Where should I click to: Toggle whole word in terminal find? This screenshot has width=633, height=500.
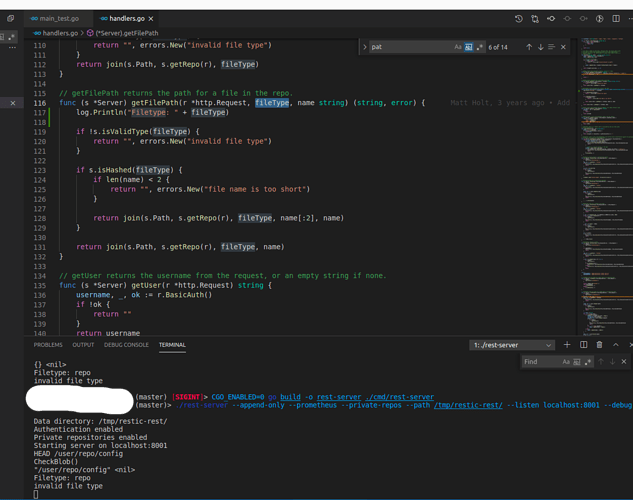pyautogui.click(x=577, y=362)
